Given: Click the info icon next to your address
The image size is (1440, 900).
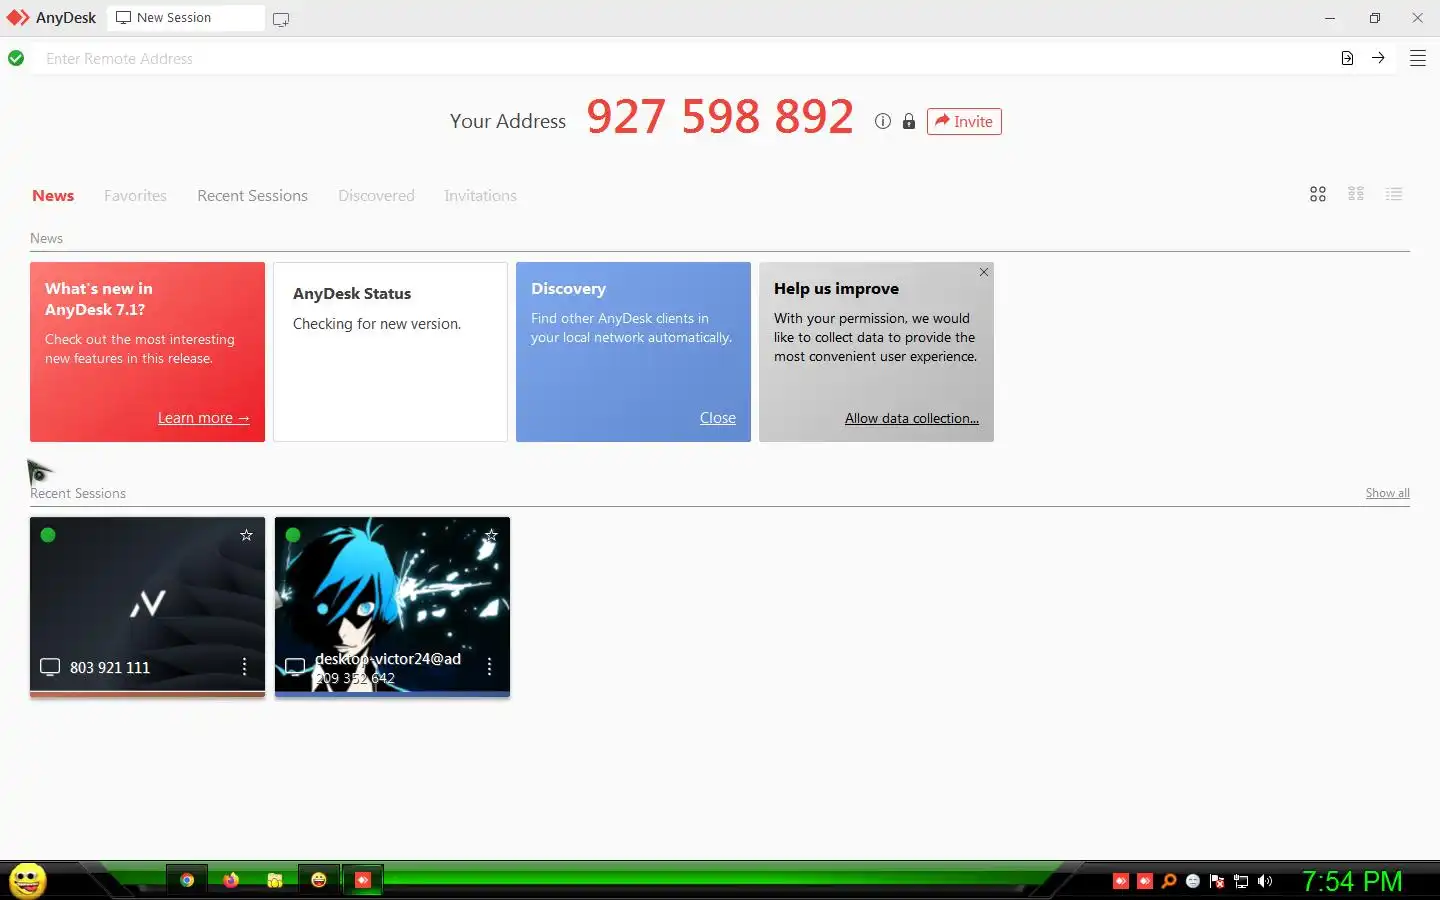Looking at the screenshot, I should (882, 121).
